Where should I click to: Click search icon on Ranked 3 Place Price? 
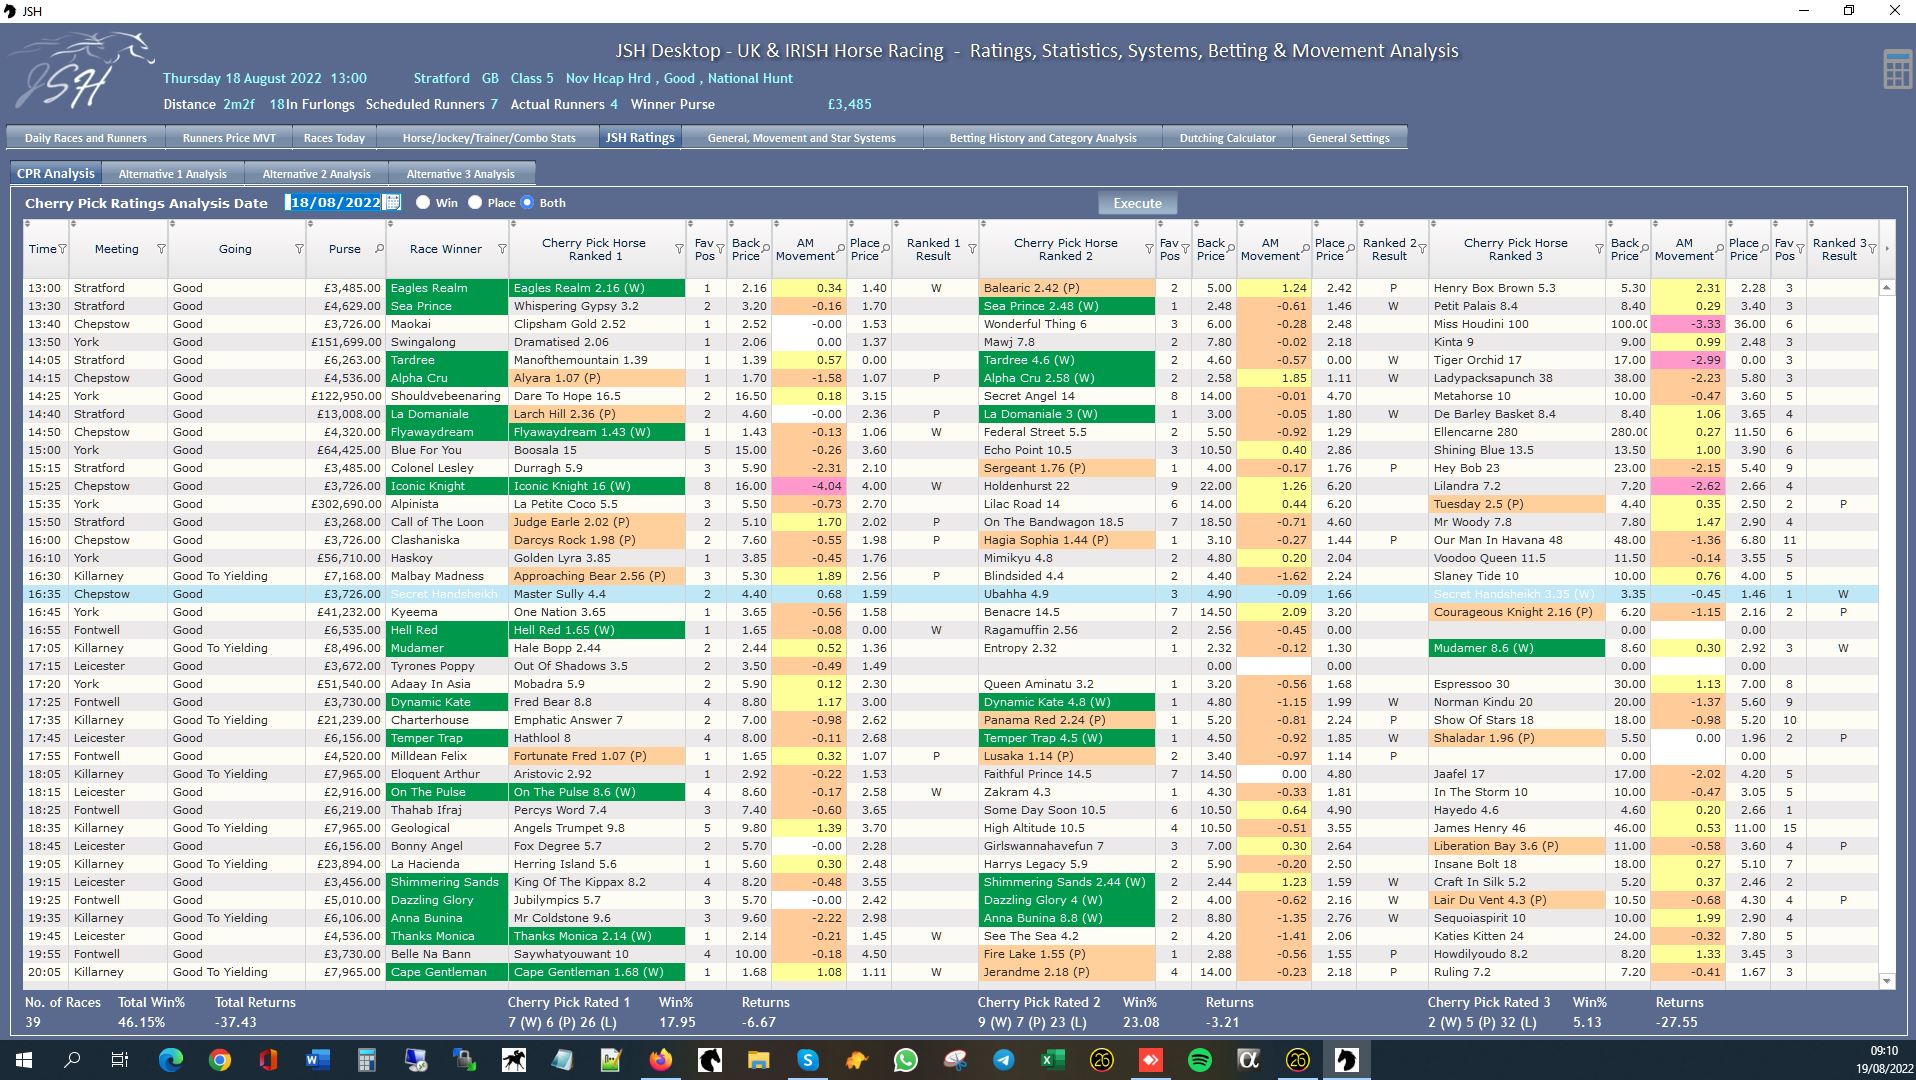1764,247
